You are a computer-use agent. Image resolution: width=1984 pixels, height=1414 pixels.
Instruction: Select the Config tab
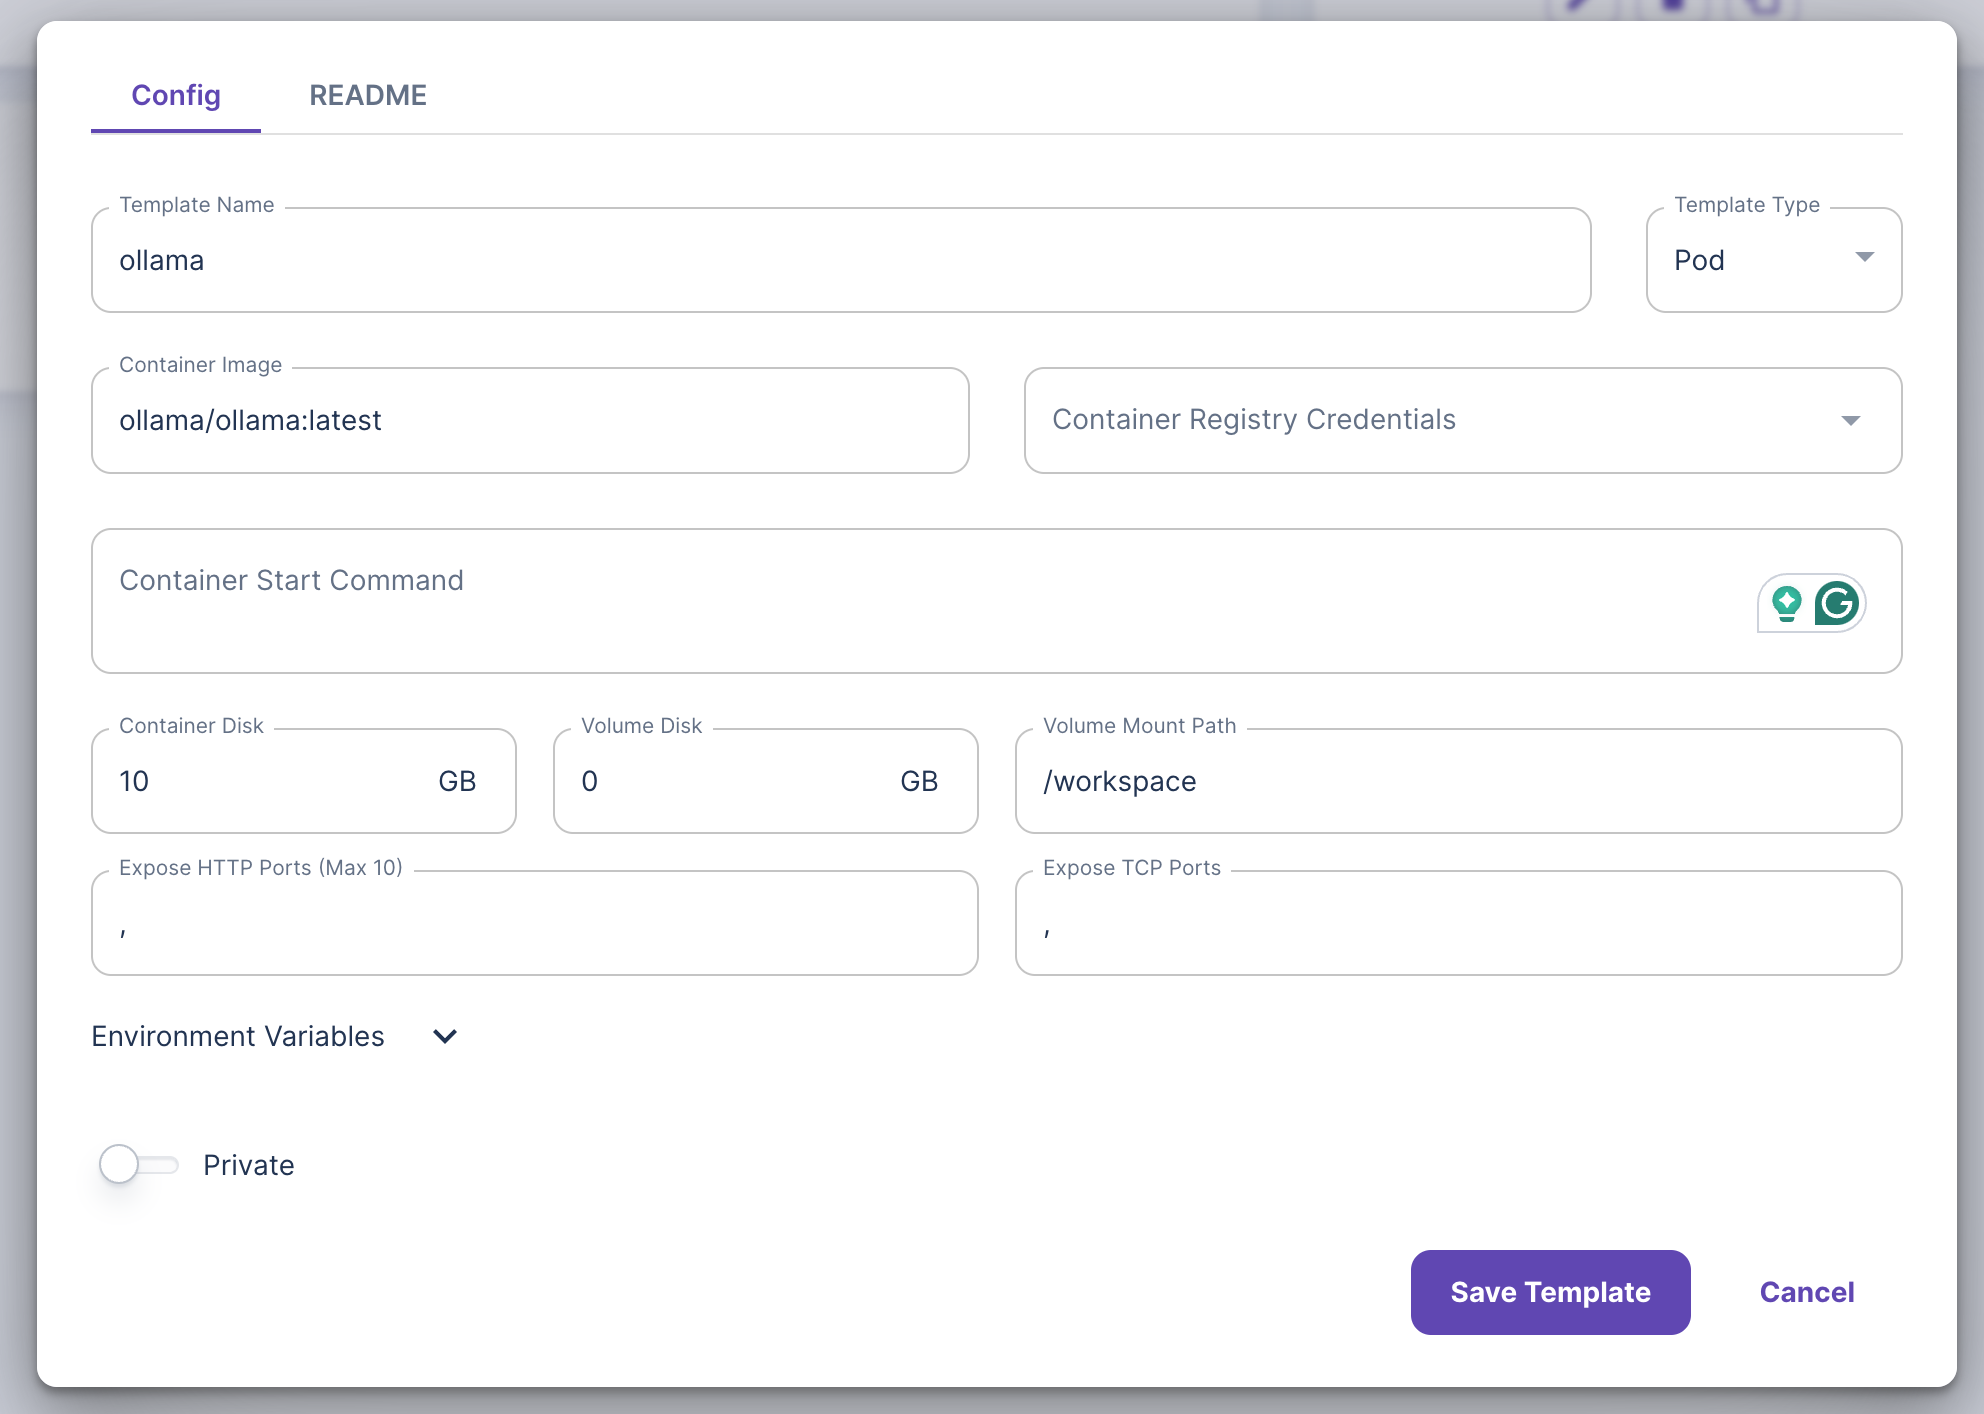click(x=175, y=95)
